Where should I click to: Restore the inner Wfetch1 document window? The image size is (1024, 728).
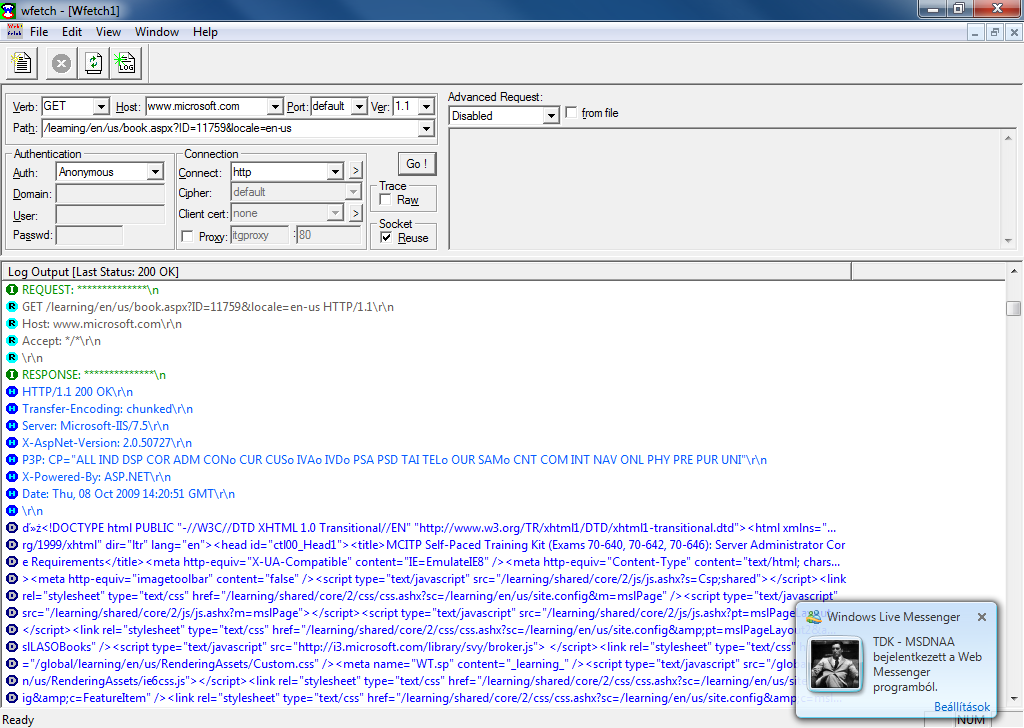tap(995, 32)
